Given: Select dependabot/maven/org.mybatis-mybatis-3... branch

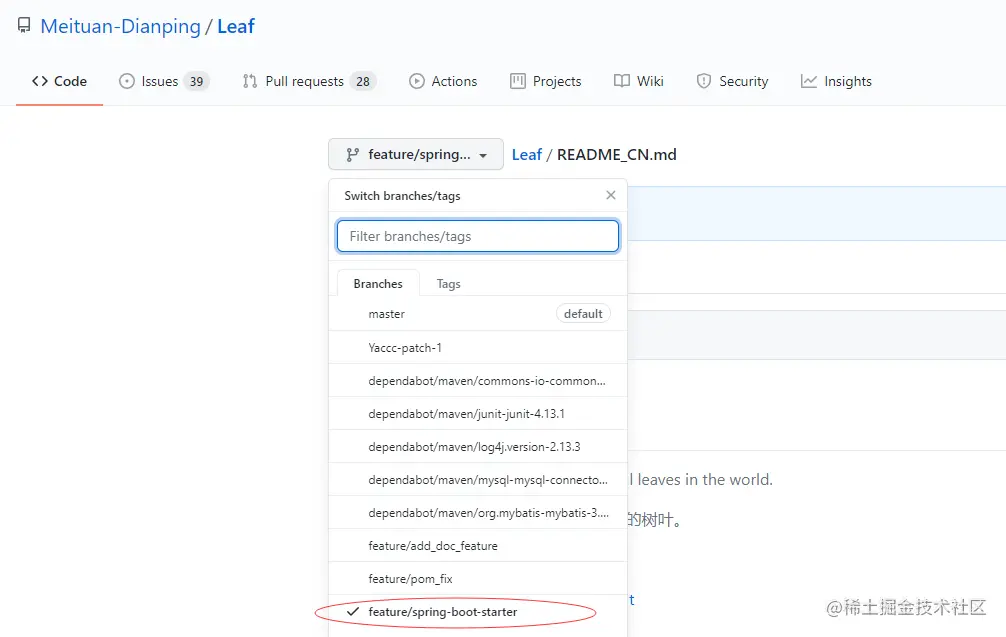Looking at the screenshot, I should pos(478,513).
